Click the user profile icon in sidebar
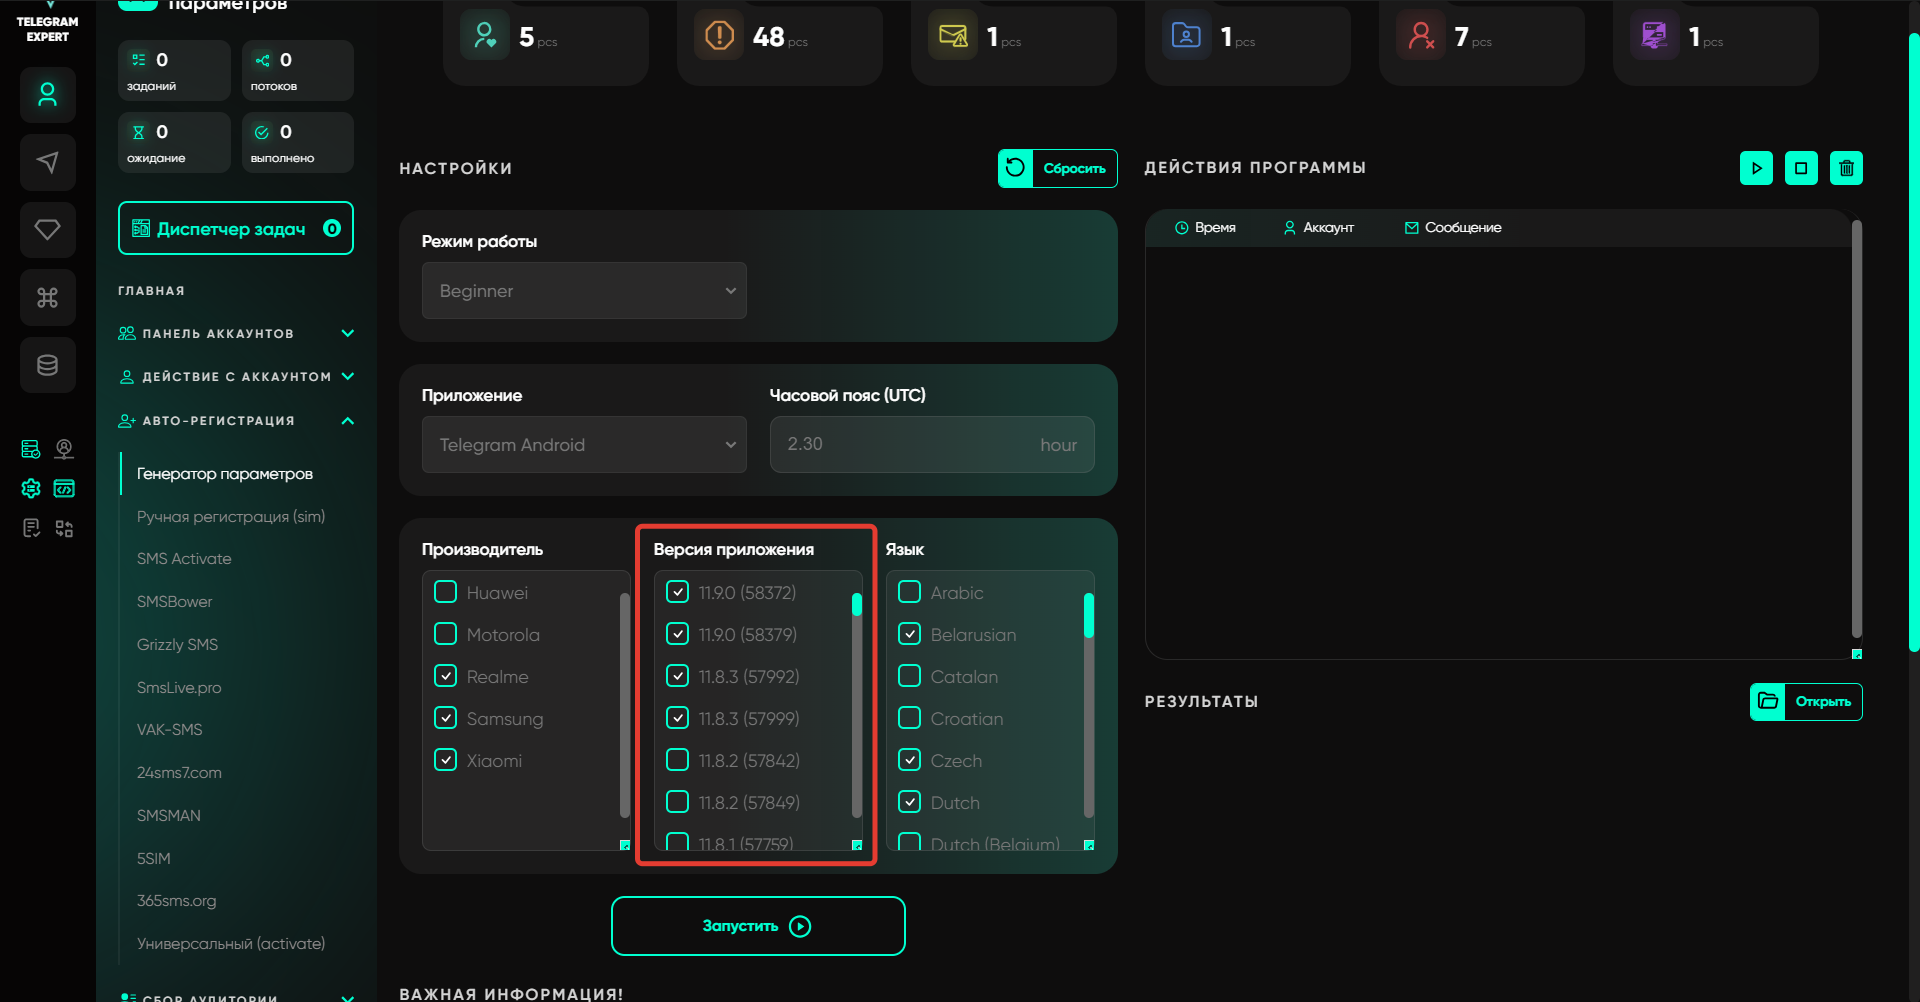1920x1002 pixels. click(47, 95)
